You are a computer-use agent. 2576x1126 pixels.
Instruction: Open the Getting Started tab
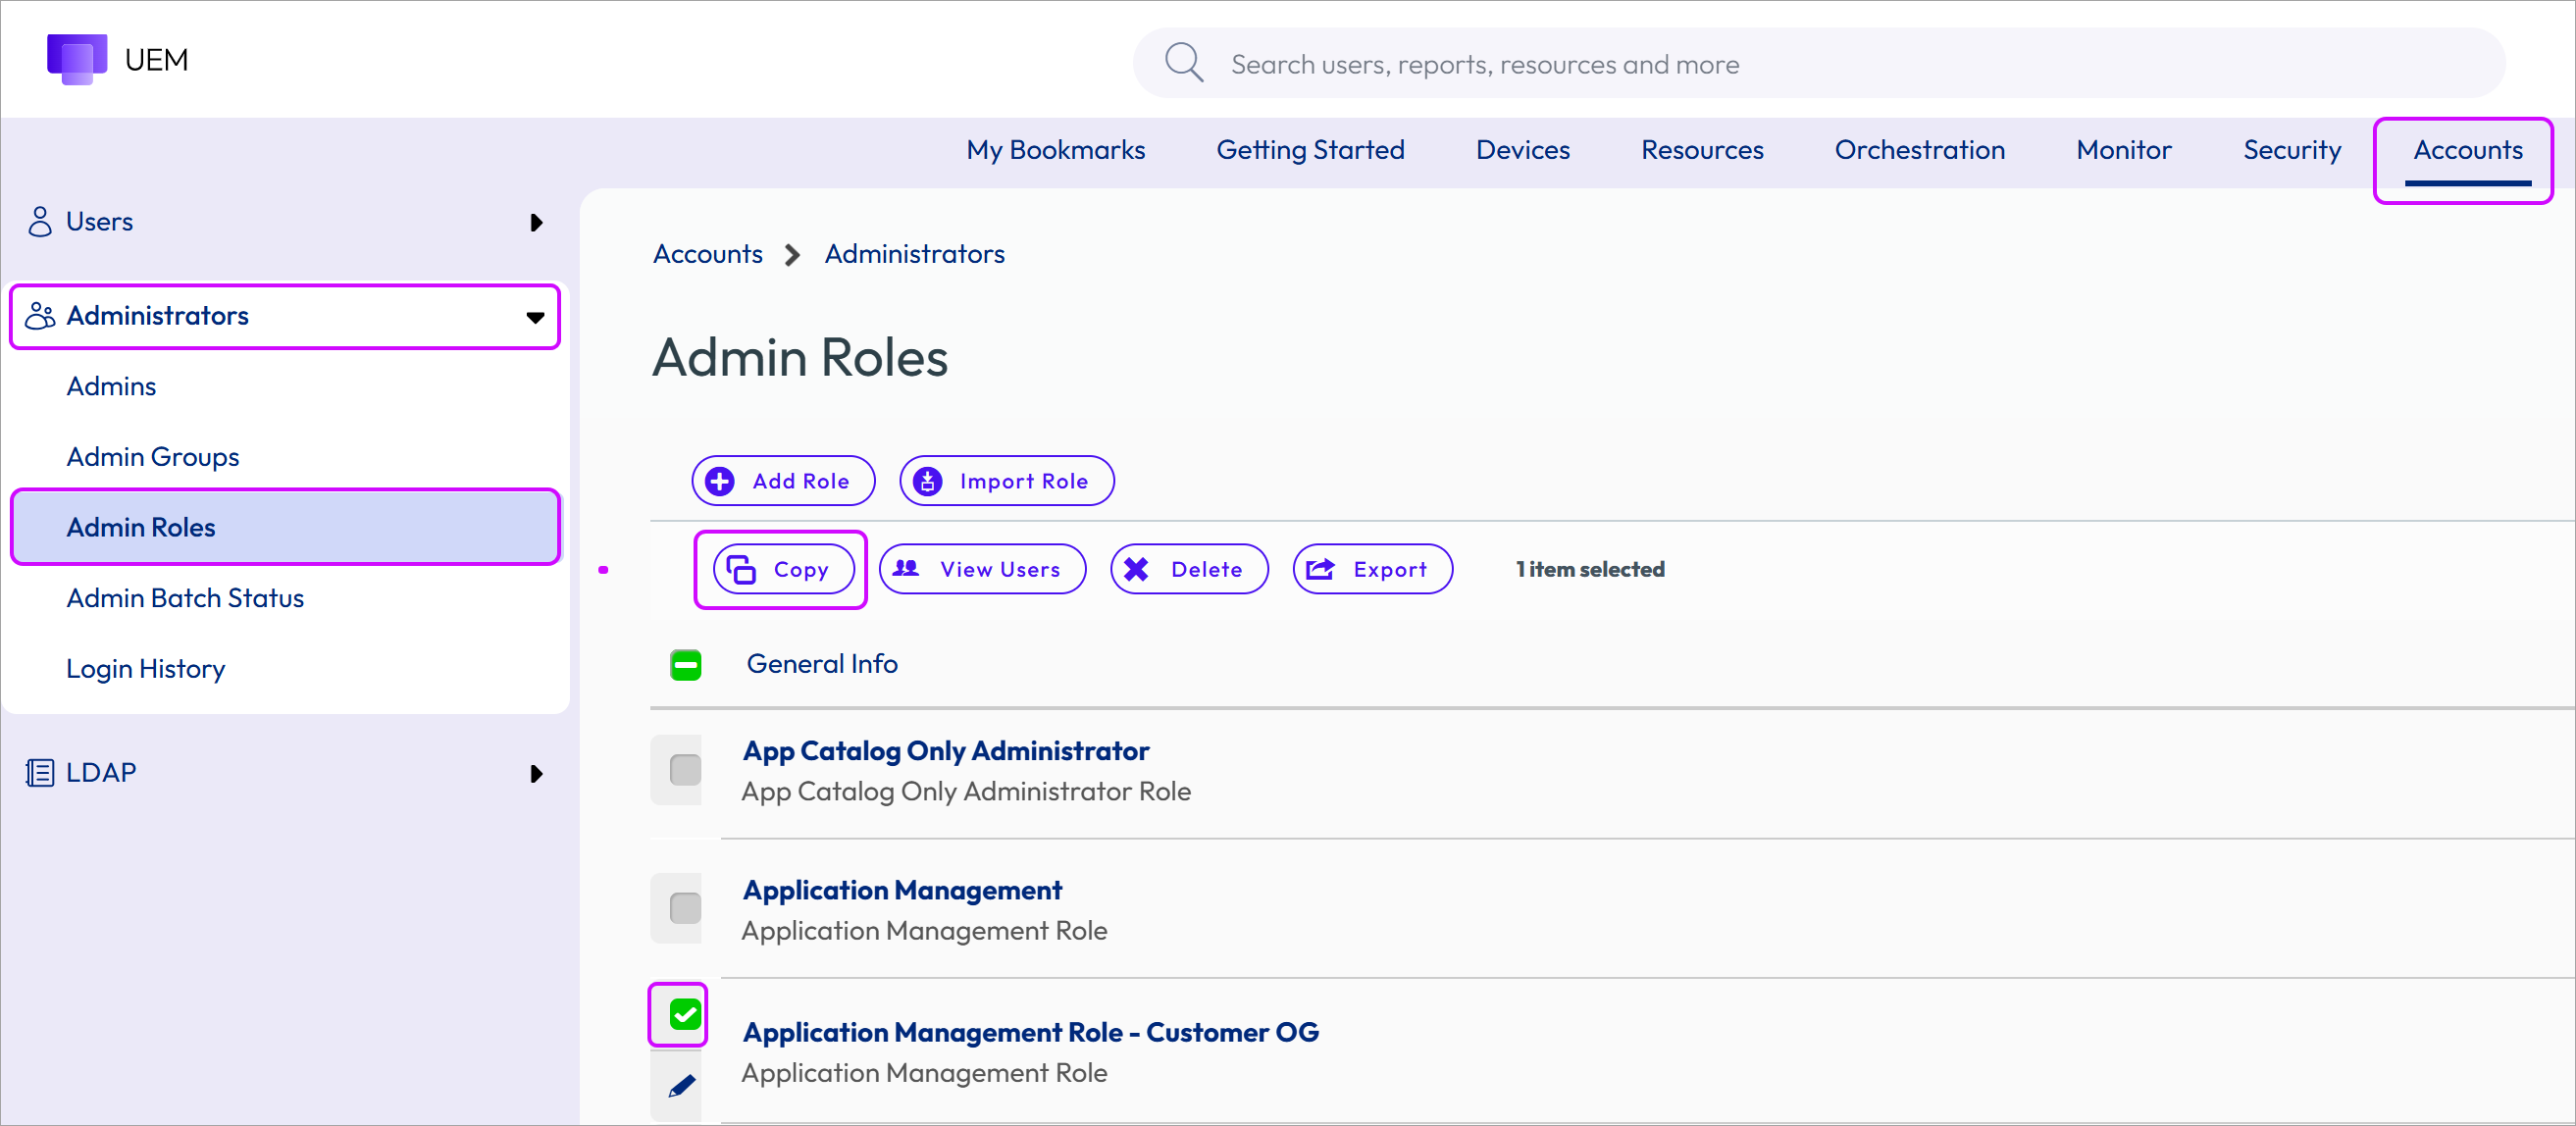coord(1310,150)
